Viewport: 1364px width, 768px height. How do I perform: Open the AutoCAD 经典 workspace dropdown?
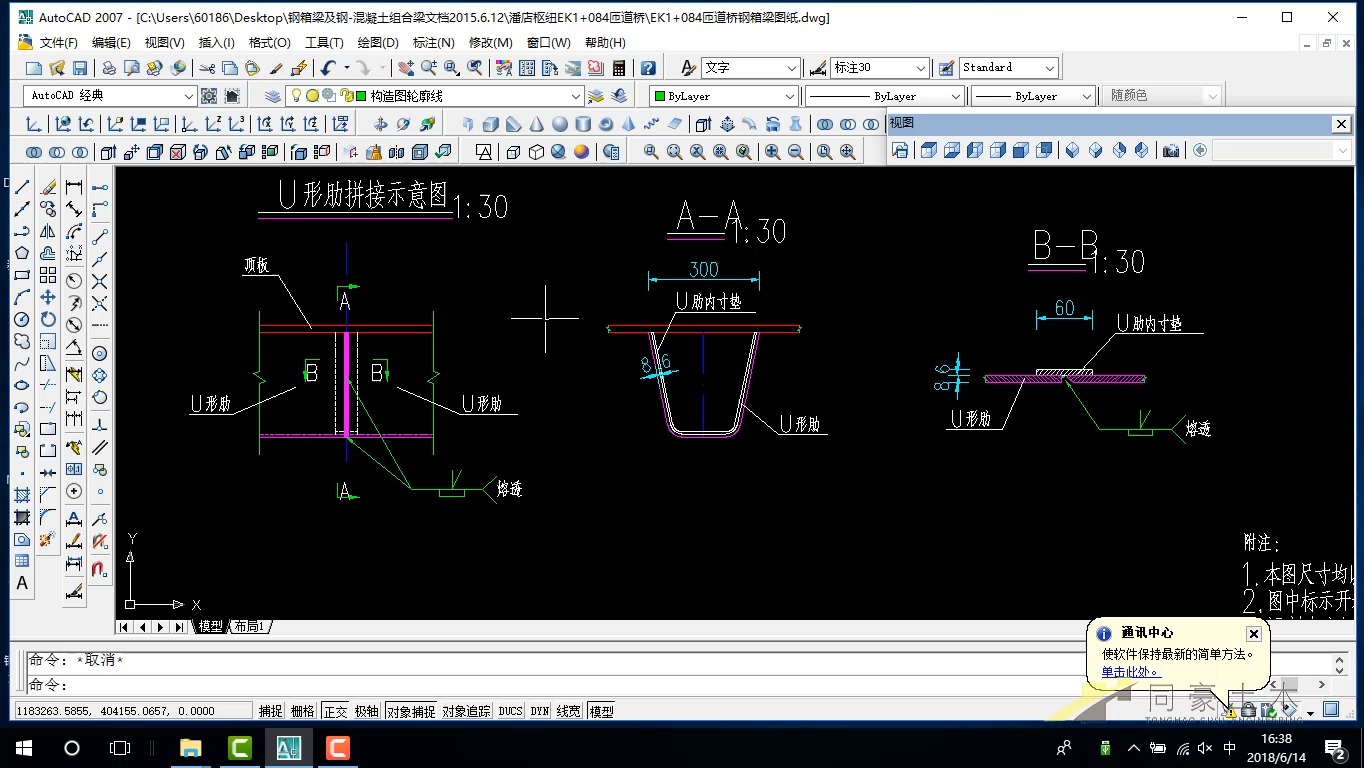(188, 96)
